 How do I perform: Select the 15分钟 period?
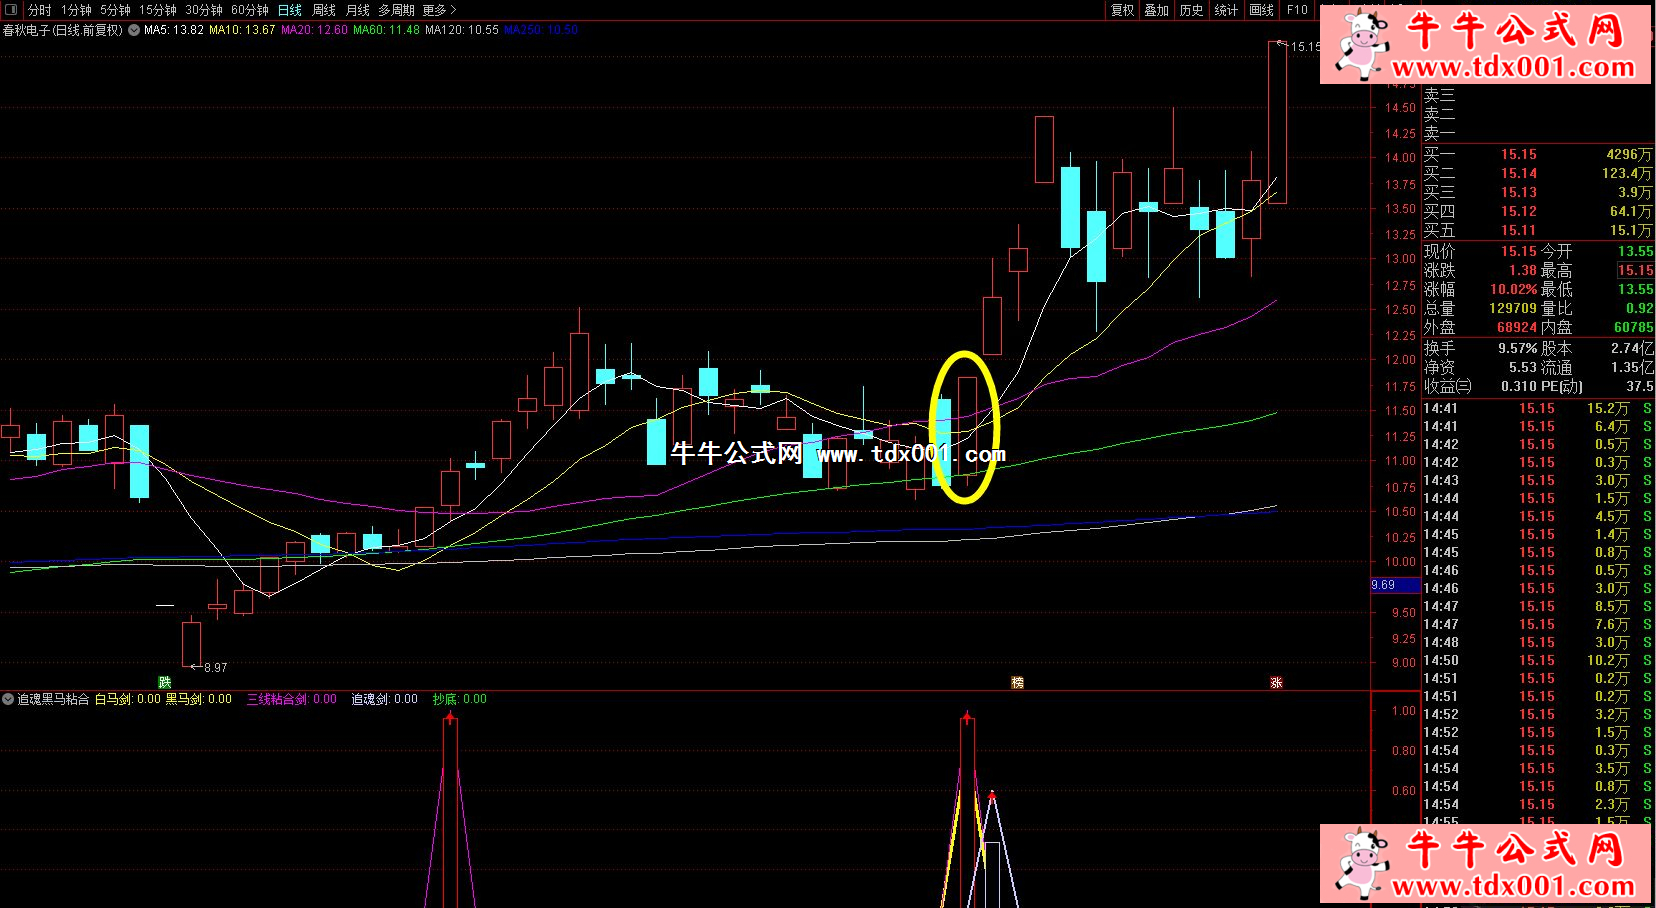[158, 10]
